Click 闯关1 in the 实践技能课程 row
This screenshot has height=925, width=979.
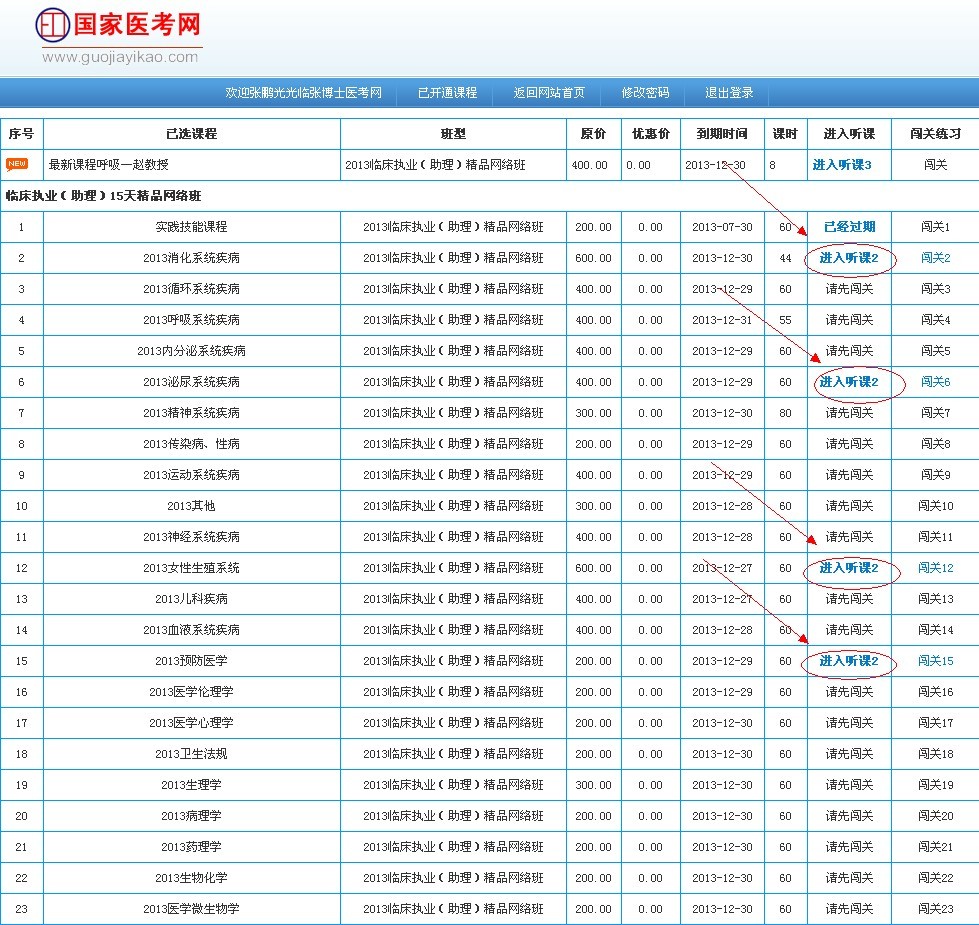pos(935,227)
